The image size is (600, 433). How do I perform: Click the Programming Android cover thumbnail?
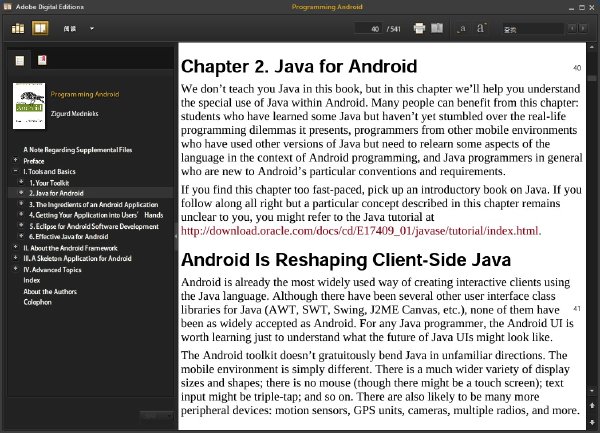pyautogui.click(x=29, y=106)
